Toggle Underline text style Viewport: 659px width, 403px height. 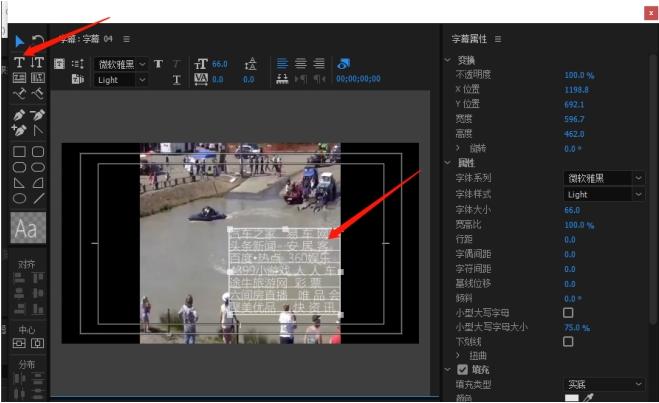[x=177, y=79]
